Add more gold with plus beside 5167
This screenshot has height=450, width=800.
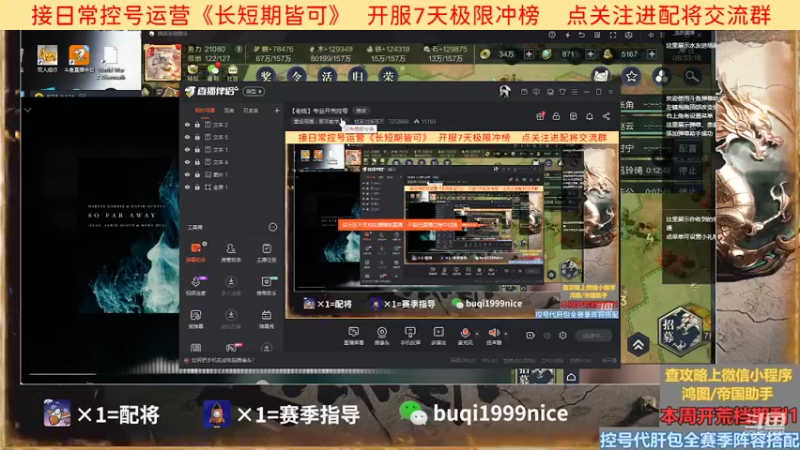tap(652, 54)
